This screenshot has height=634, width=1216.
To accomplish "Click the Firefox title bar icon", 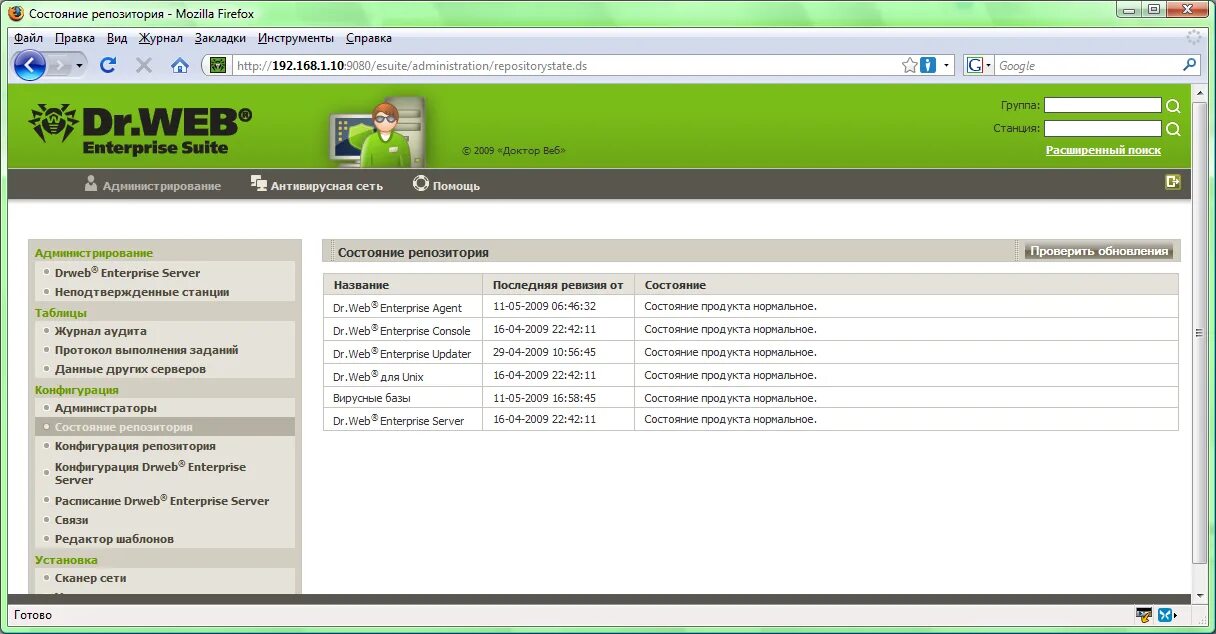I will [x=16, y=14].
